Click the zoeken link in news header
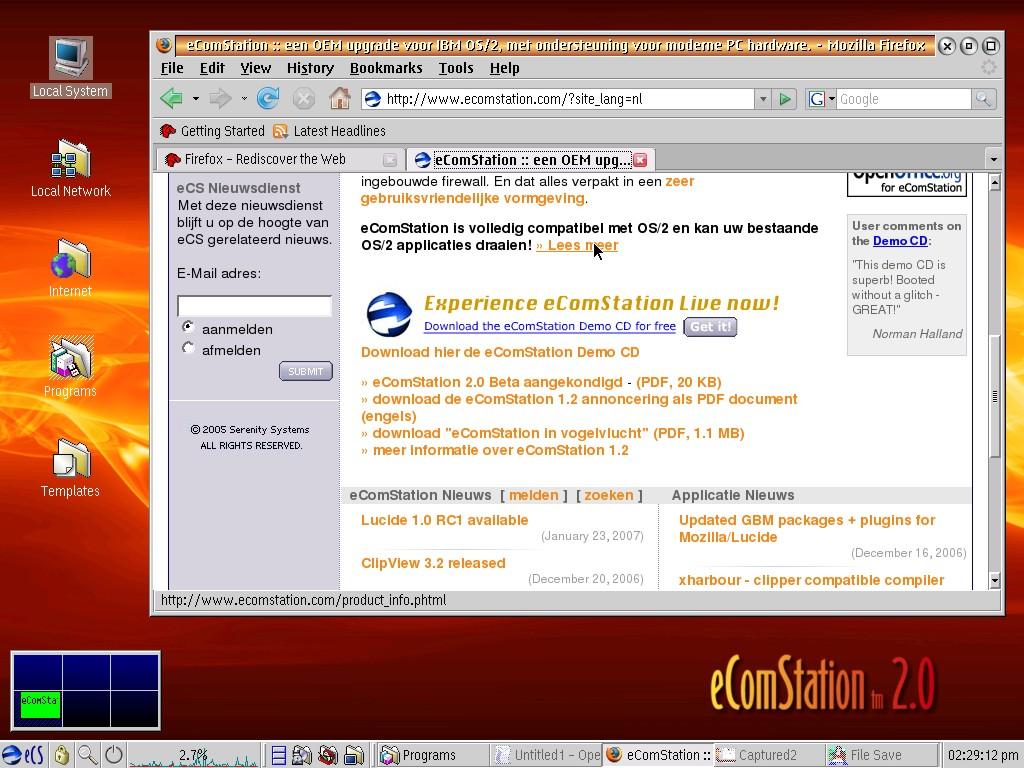The width and height of the screenshot is (1024, 768). pyautogui.click(x=609, y=495)
